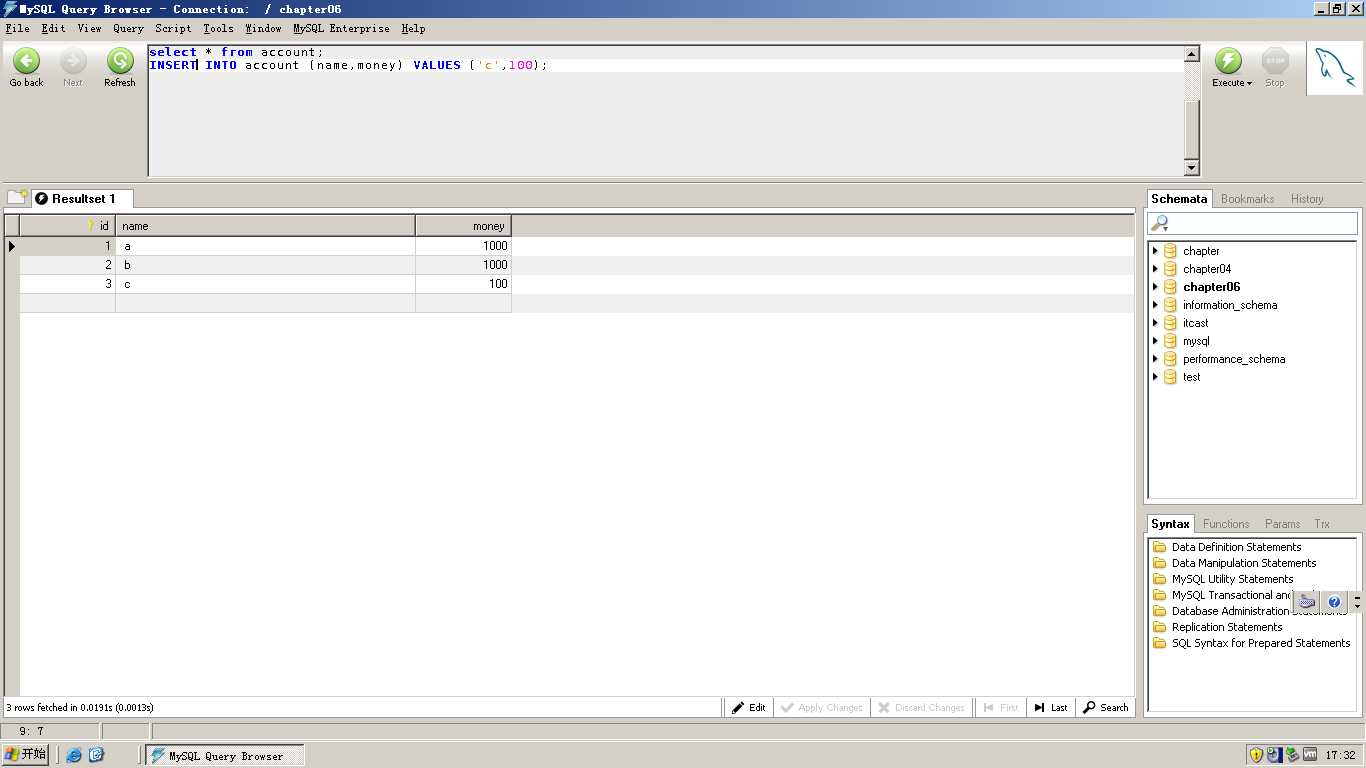Select the cell with name 'c'
The width and height of the screenshot is (1366, 768).
pos(265,284)
